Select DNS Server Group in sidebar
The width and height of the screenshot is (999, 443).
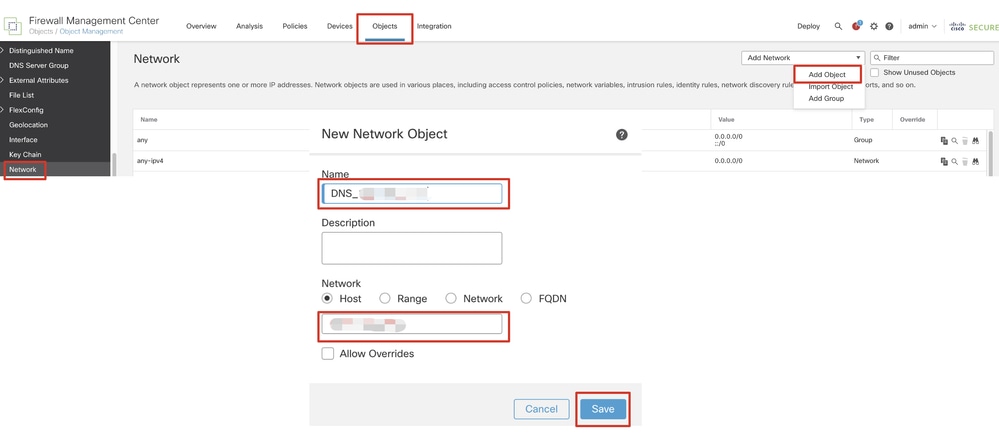click(39, 66)
